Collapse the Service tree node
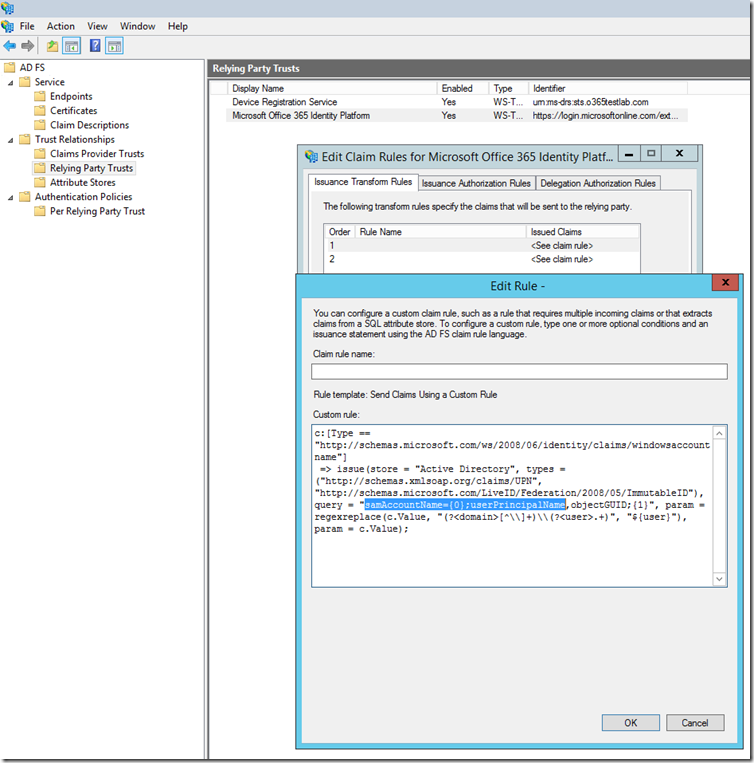The height and width of the screenshot is (763, 754). pos(11,83)
